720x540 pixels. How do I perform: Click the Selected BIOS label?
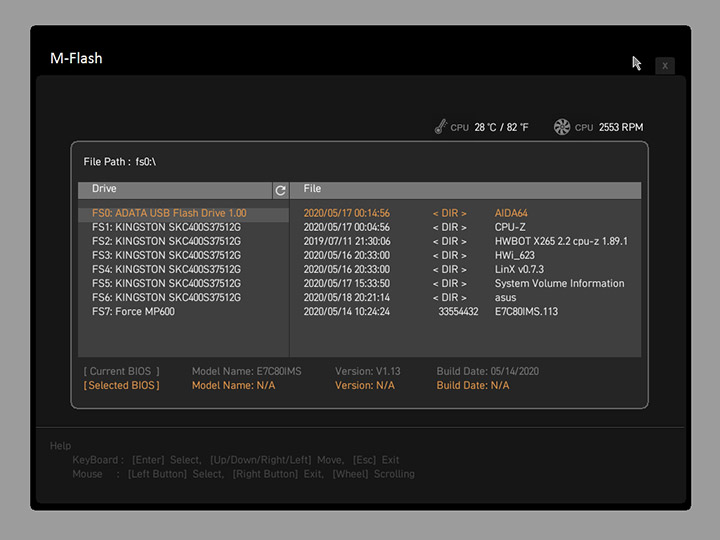121,385
